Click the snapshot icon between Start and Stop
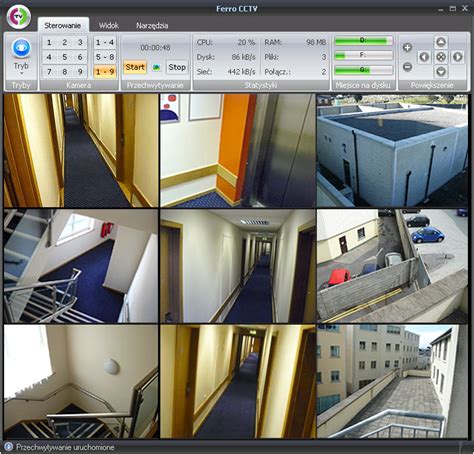This screenshot has width=474, height=454. [156, 68]
